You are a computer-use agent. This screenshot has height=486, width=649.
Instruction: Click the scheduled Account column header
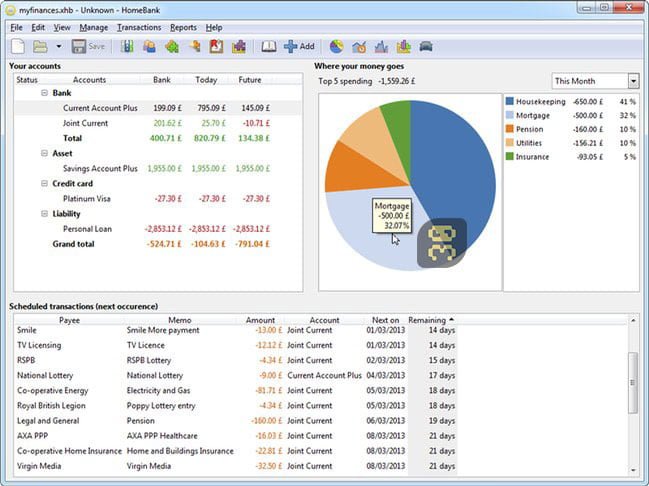point(324,320)
